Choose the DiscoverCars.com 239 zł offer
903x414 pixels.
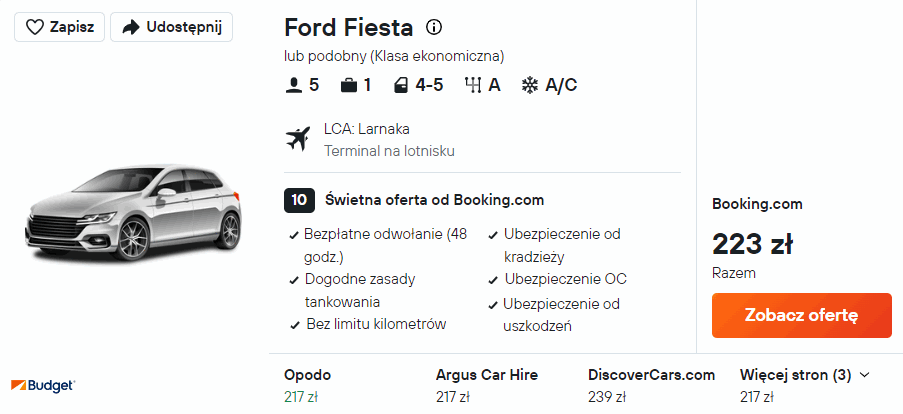(x=651, y=385)
